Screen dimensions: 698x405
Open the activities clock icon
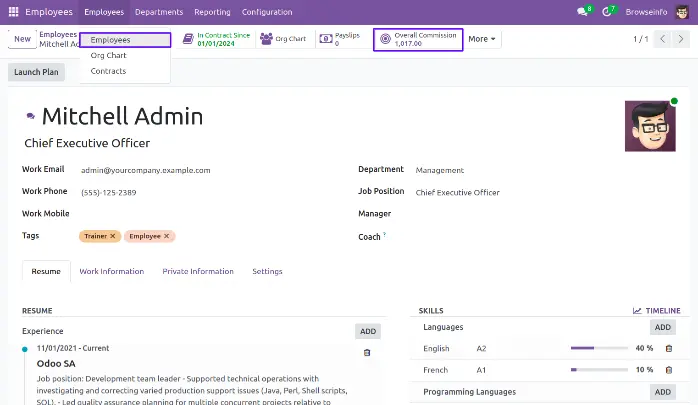tap(609, 12)
